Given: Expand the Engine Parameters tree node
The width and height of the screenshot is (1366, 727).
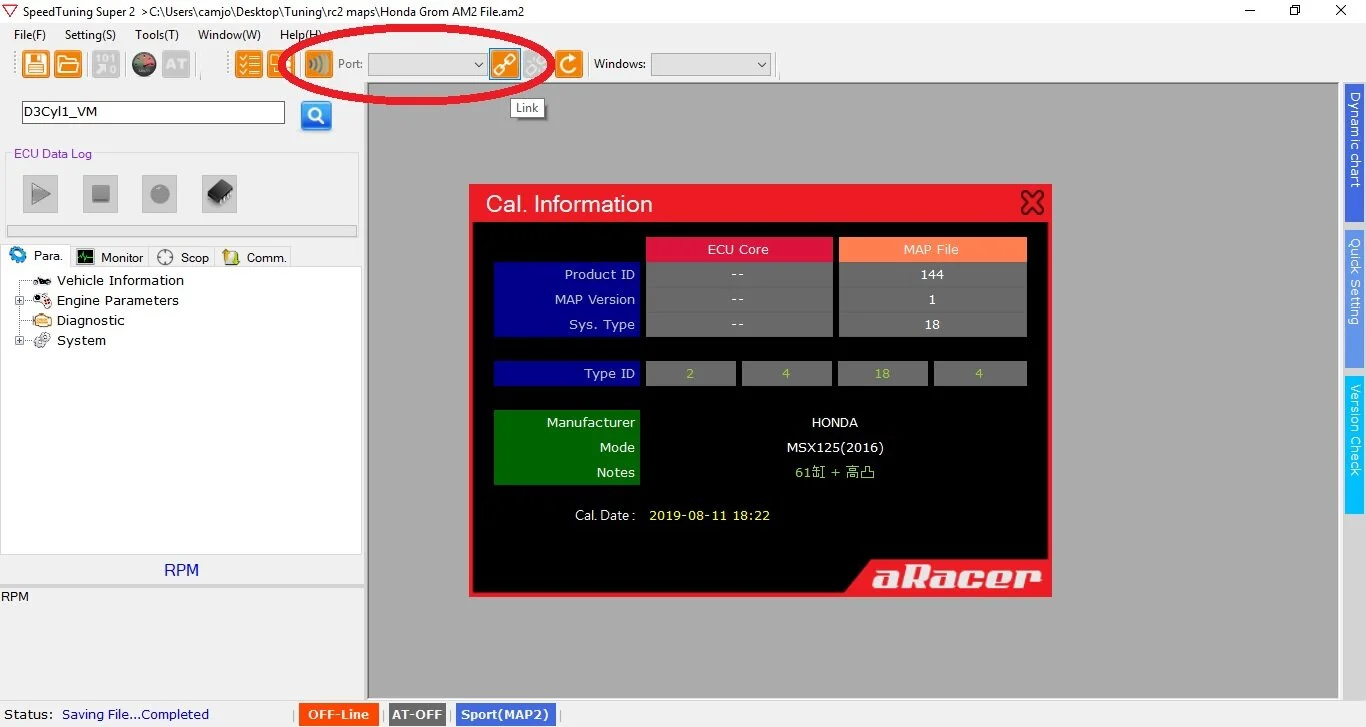Looking at the screenshot, I should [19, 300].
